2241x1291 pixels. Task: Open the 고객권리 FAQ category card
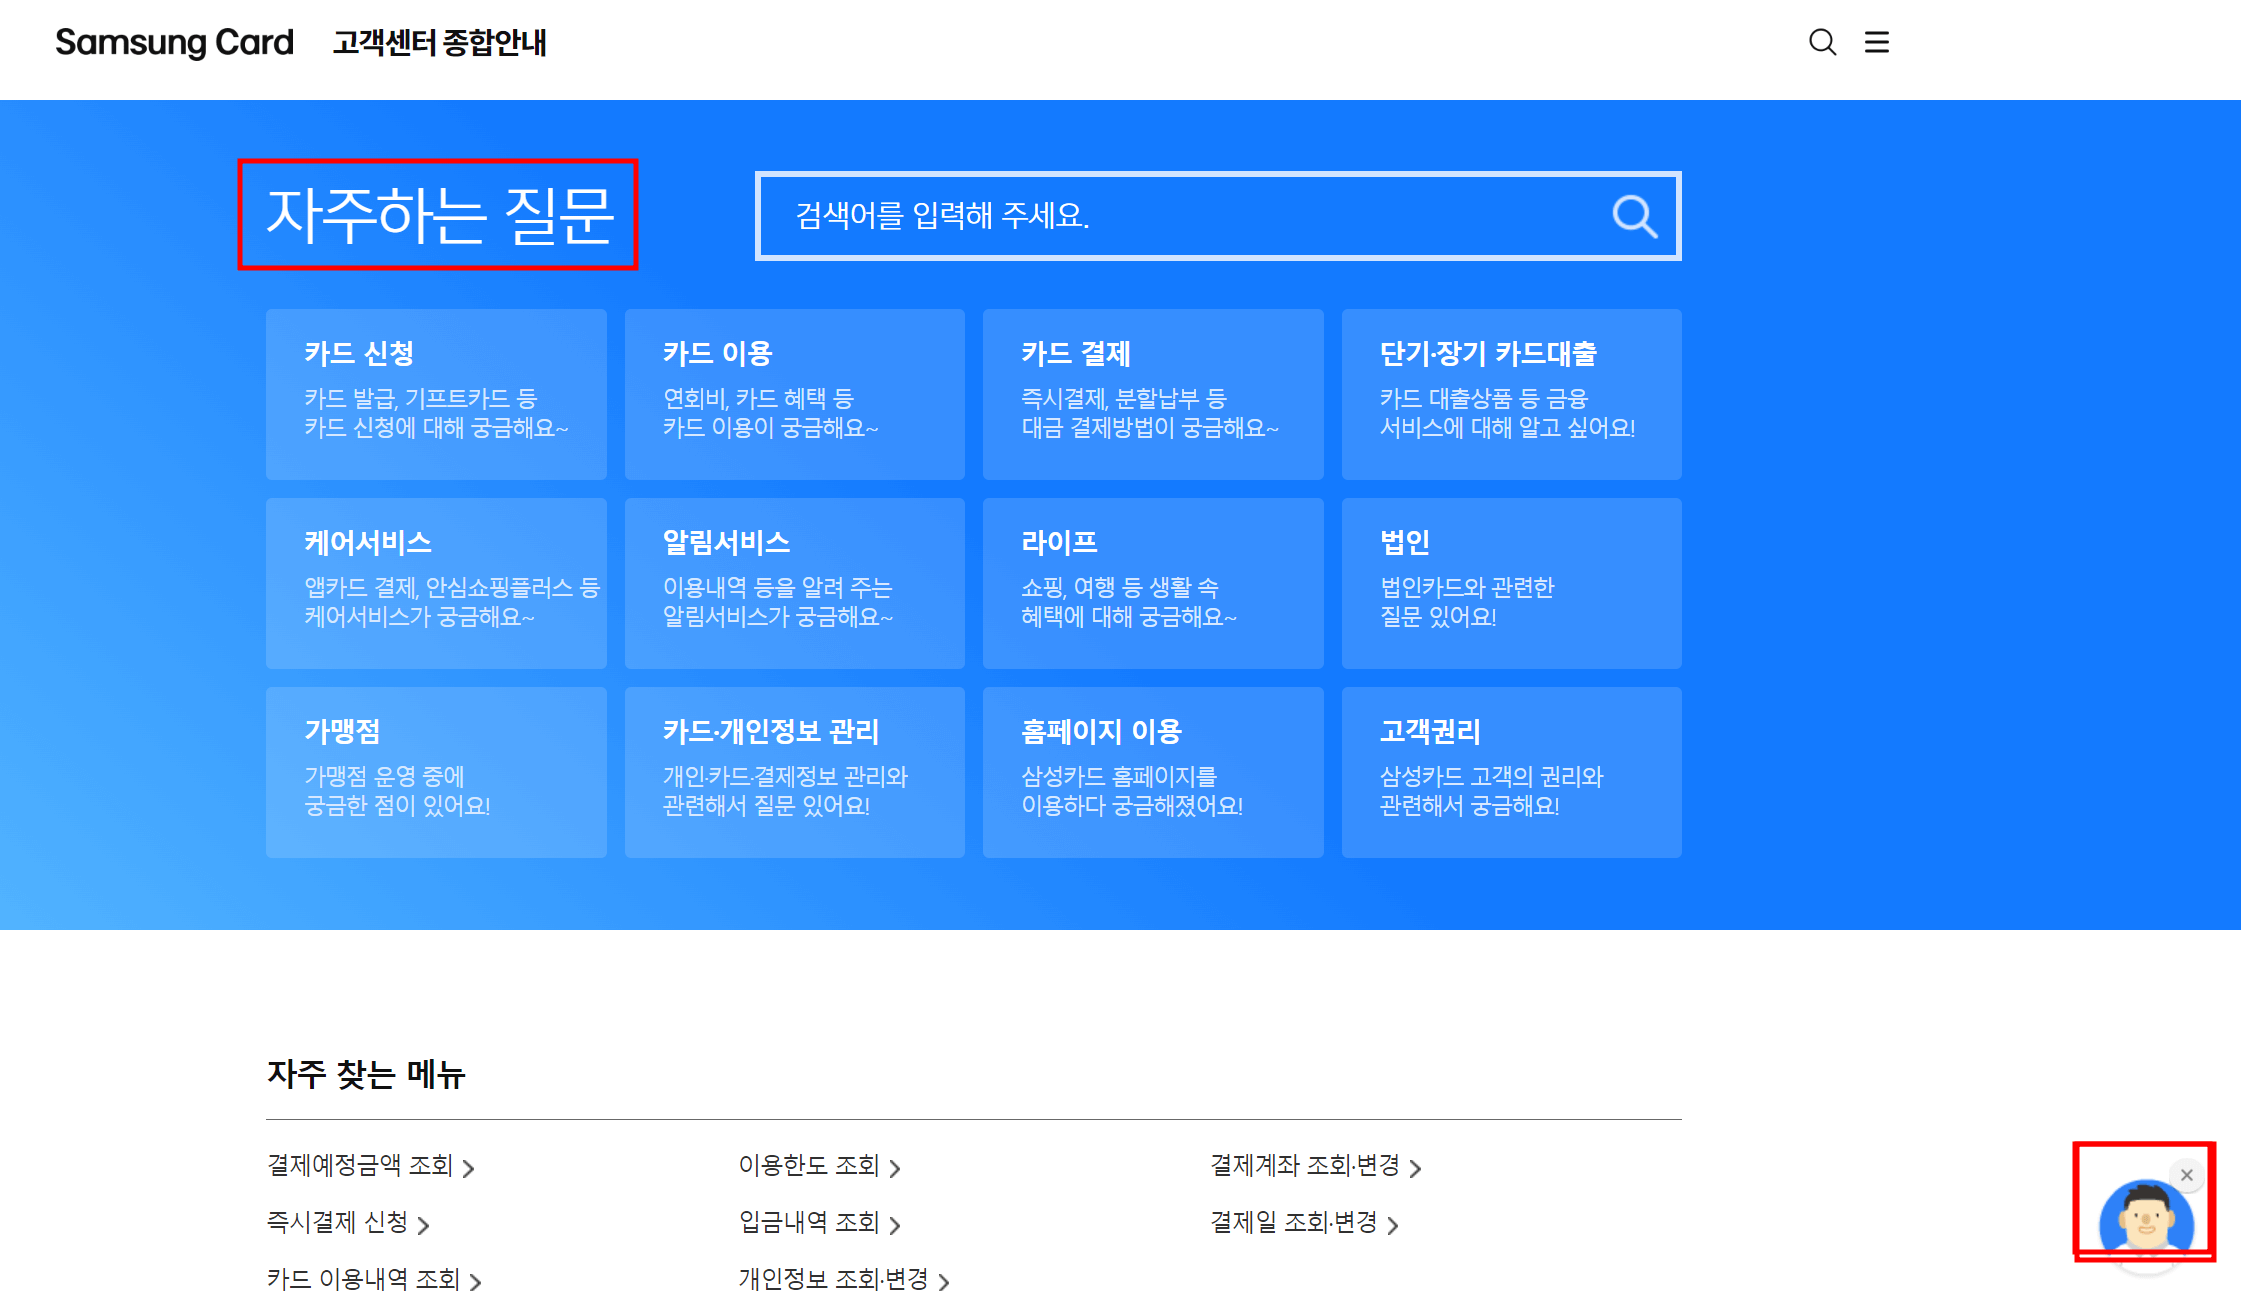tap(1511, 772)
